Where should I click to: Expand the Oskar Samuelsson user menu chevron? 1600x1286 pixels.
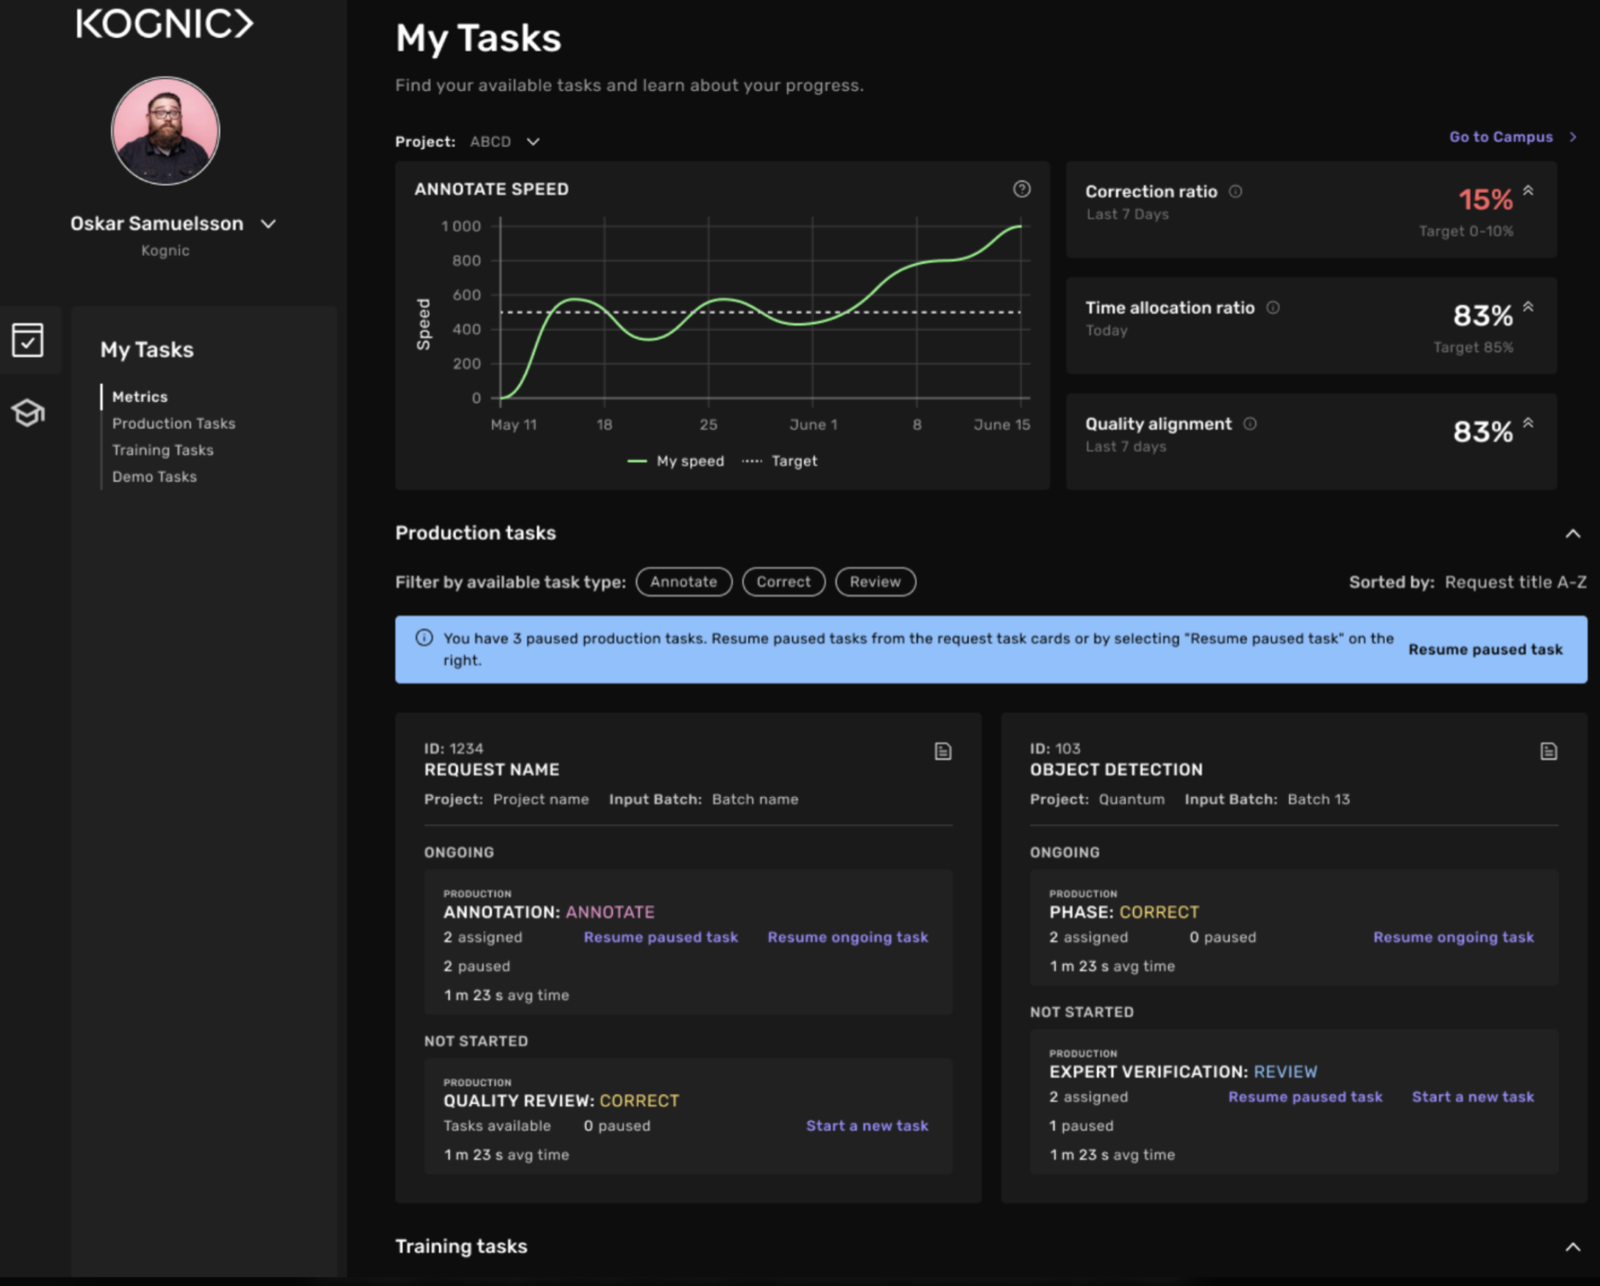(x=268, y=224)
